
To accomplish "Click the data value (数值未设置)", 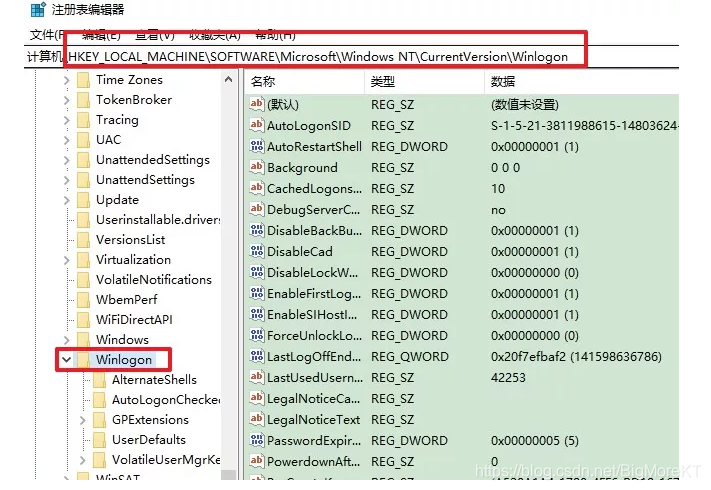I will (x=525, y=105).
